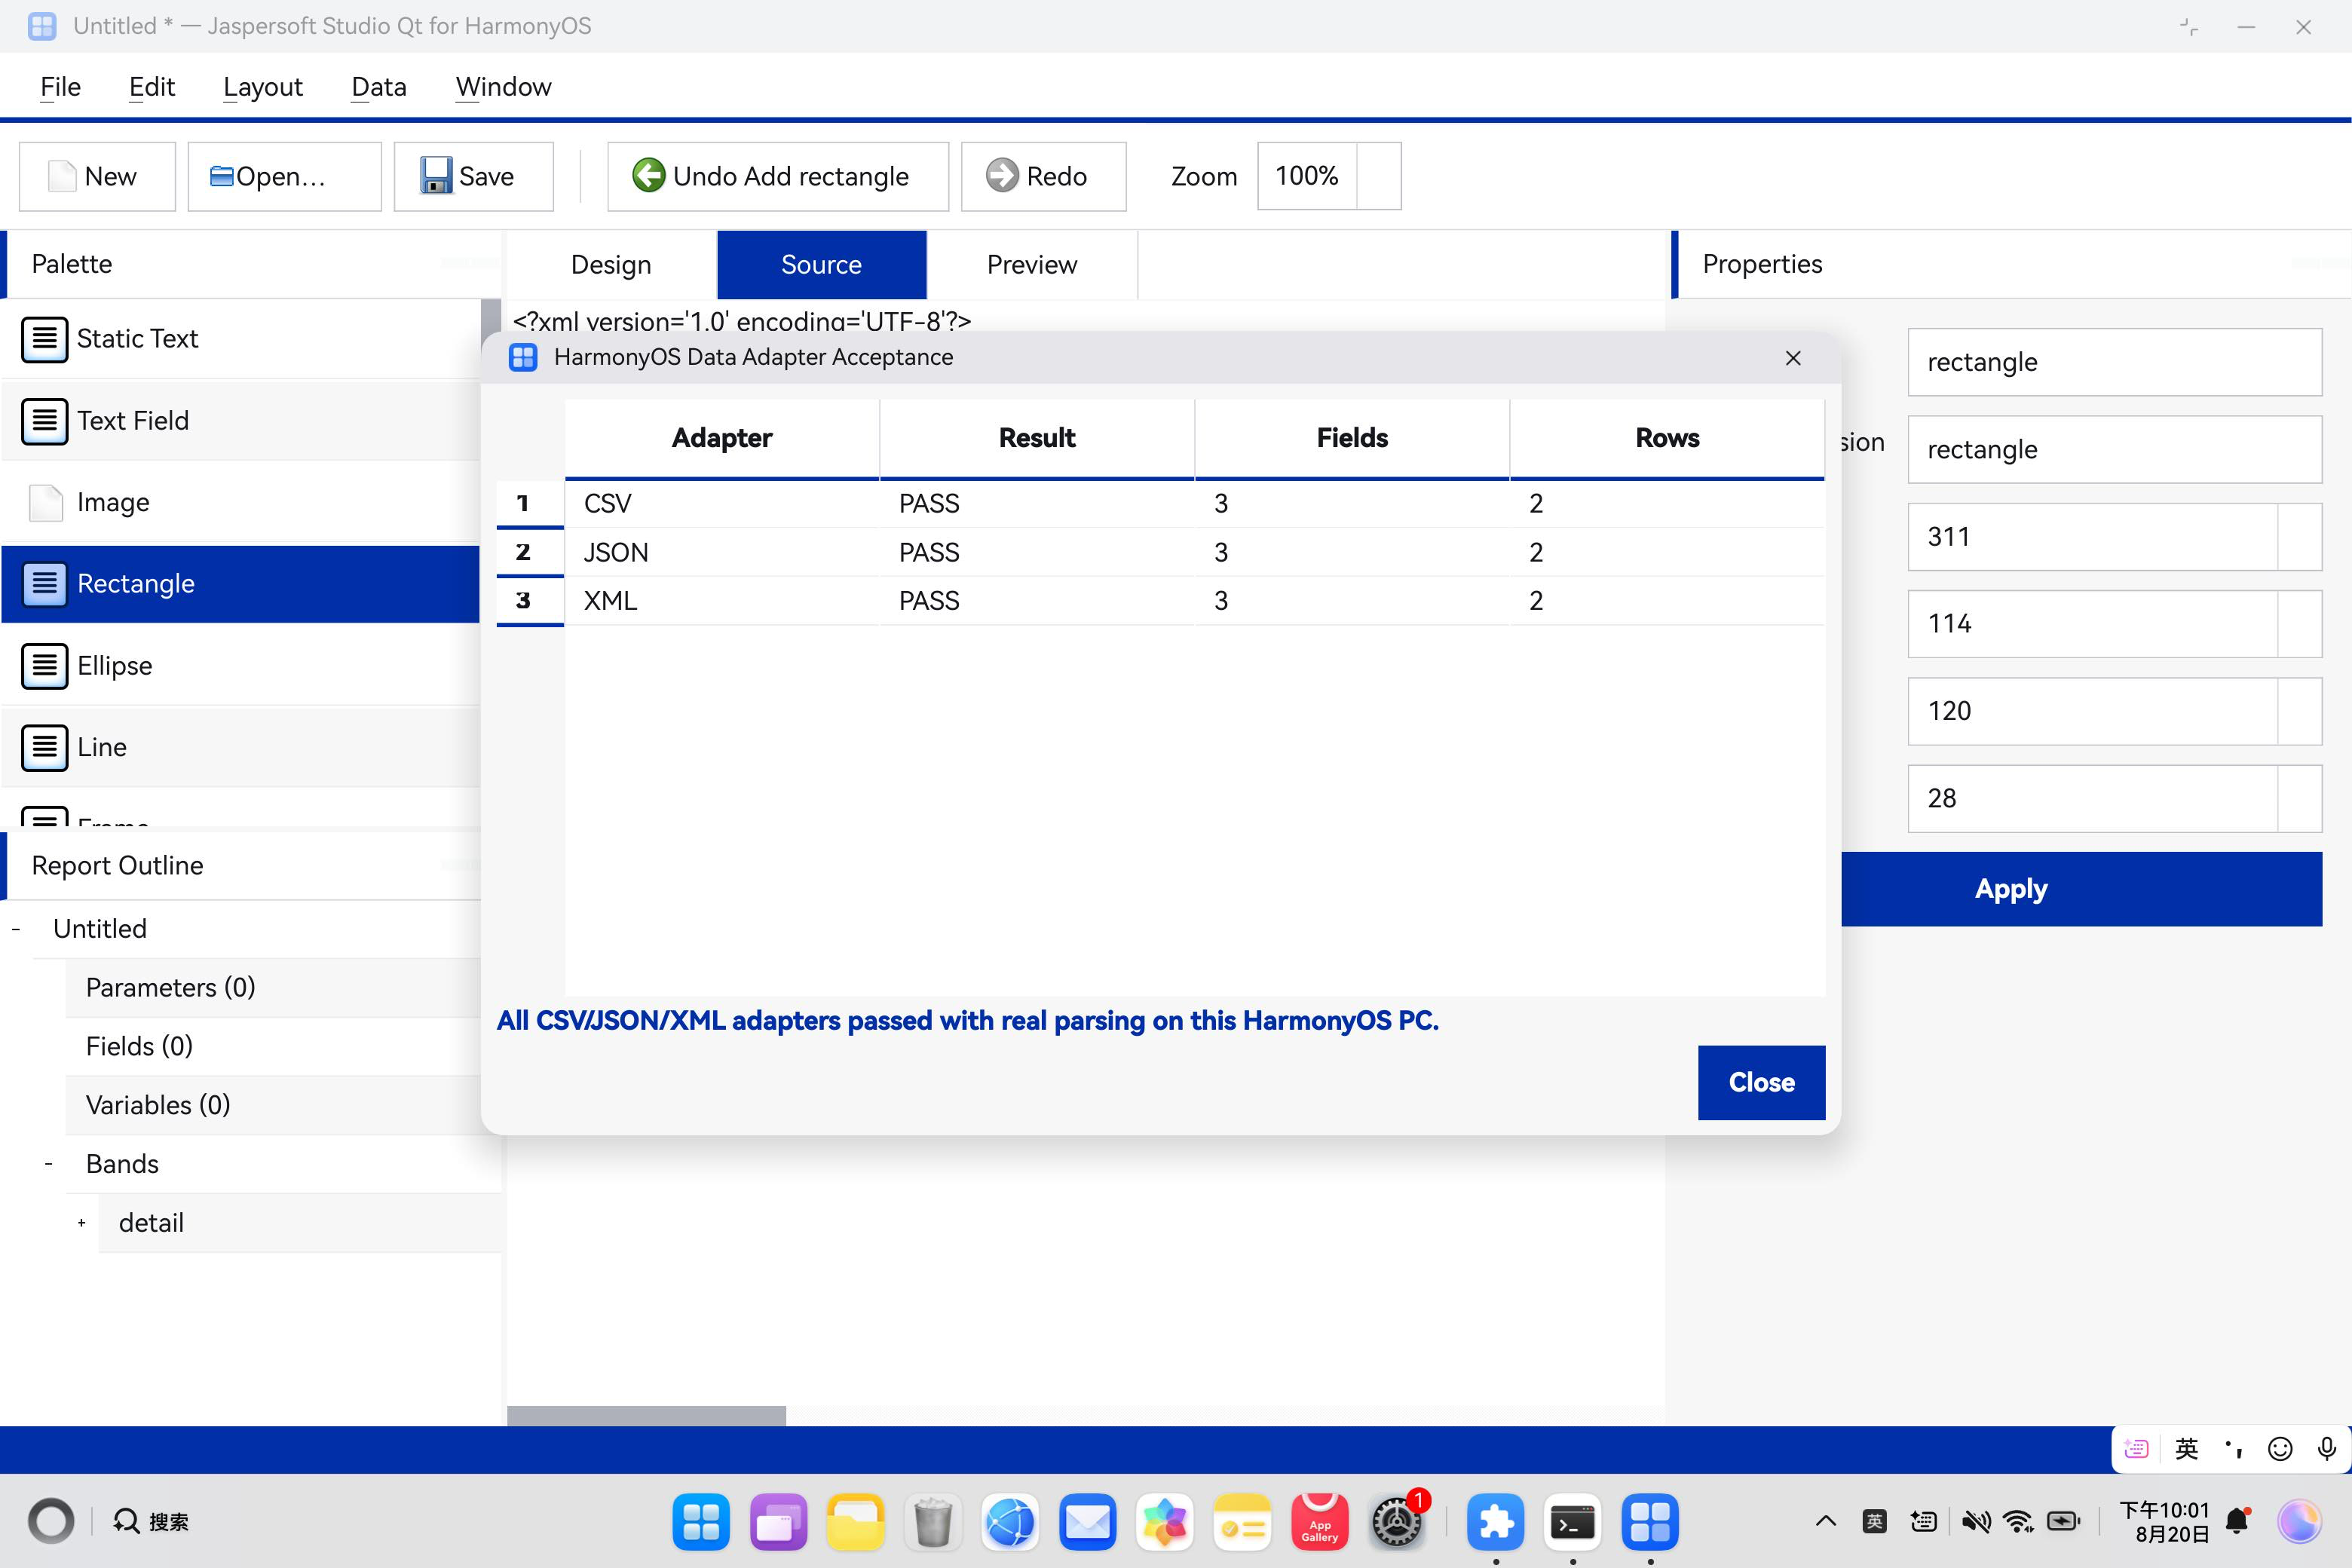This screenshot has width=2352, height=1568.
Task: Collapse the Untitled report outline node
Action: (x=16, y=929)
